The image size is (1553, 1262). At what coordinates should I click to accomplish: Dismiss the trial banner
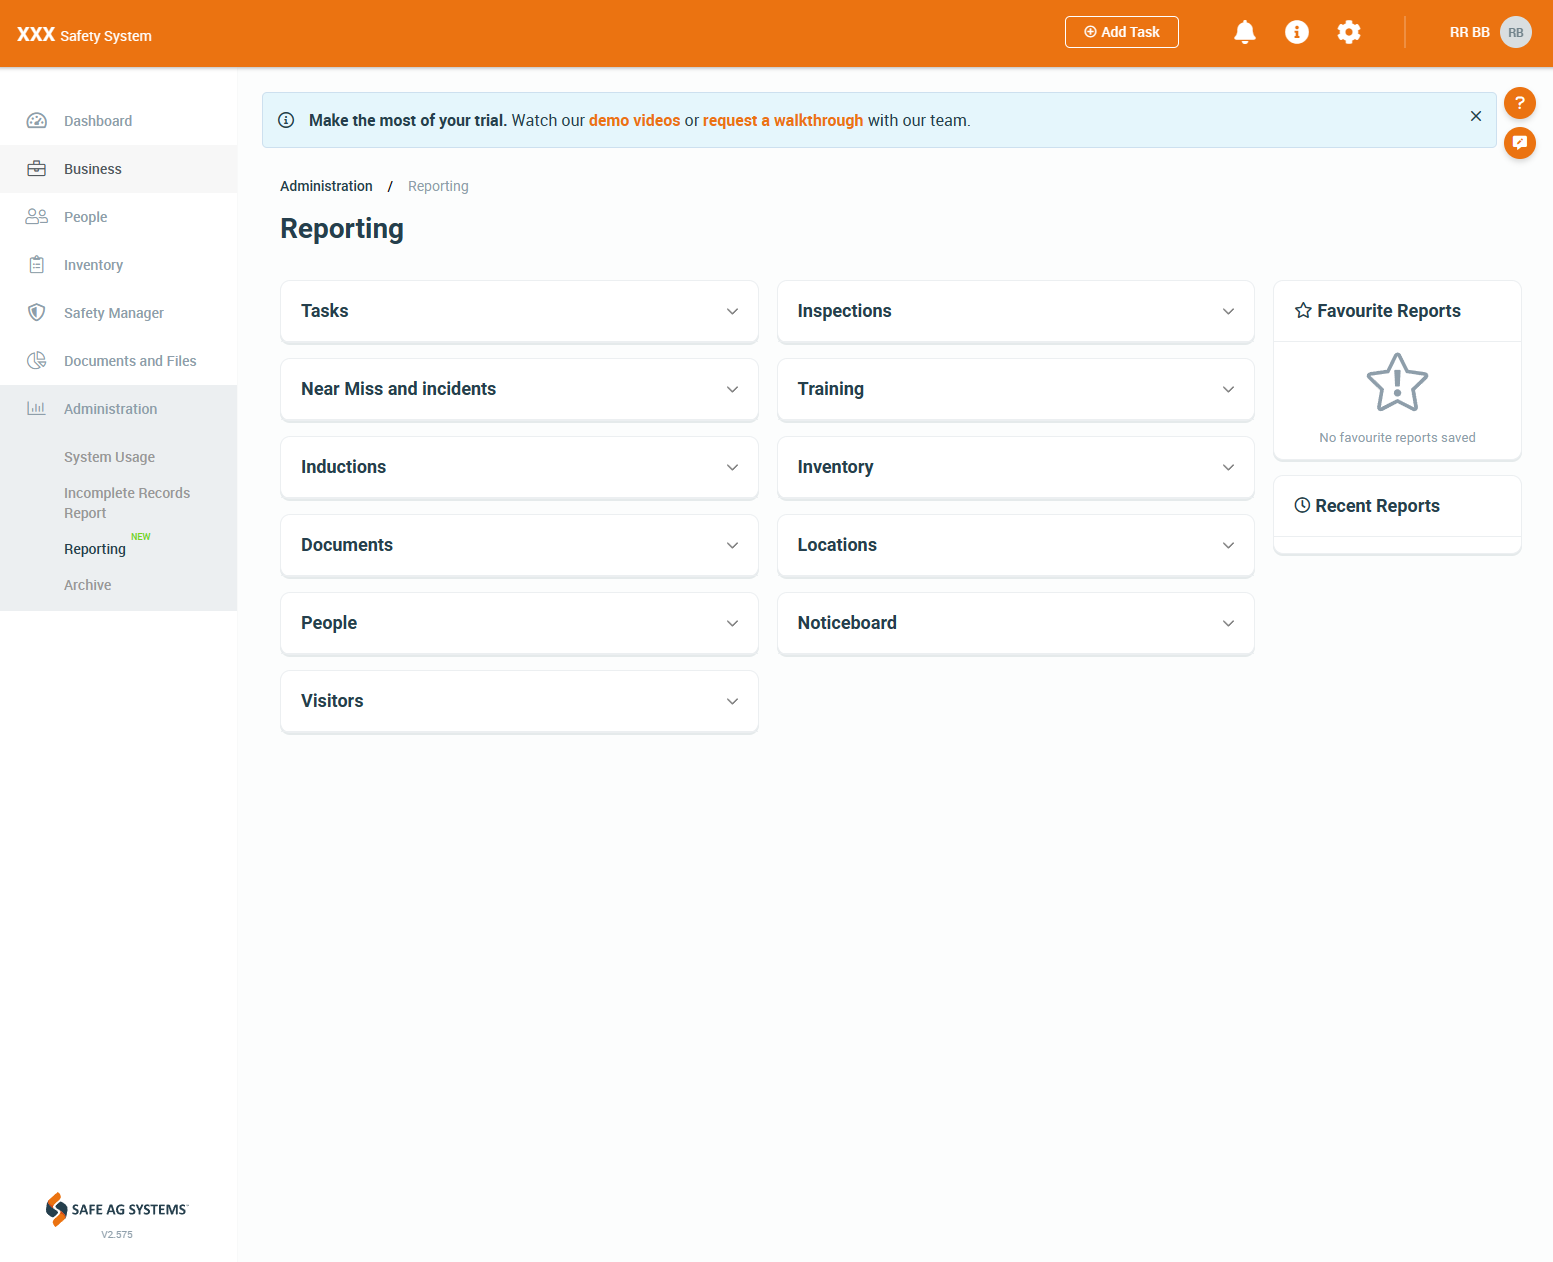click(1475, 116)
